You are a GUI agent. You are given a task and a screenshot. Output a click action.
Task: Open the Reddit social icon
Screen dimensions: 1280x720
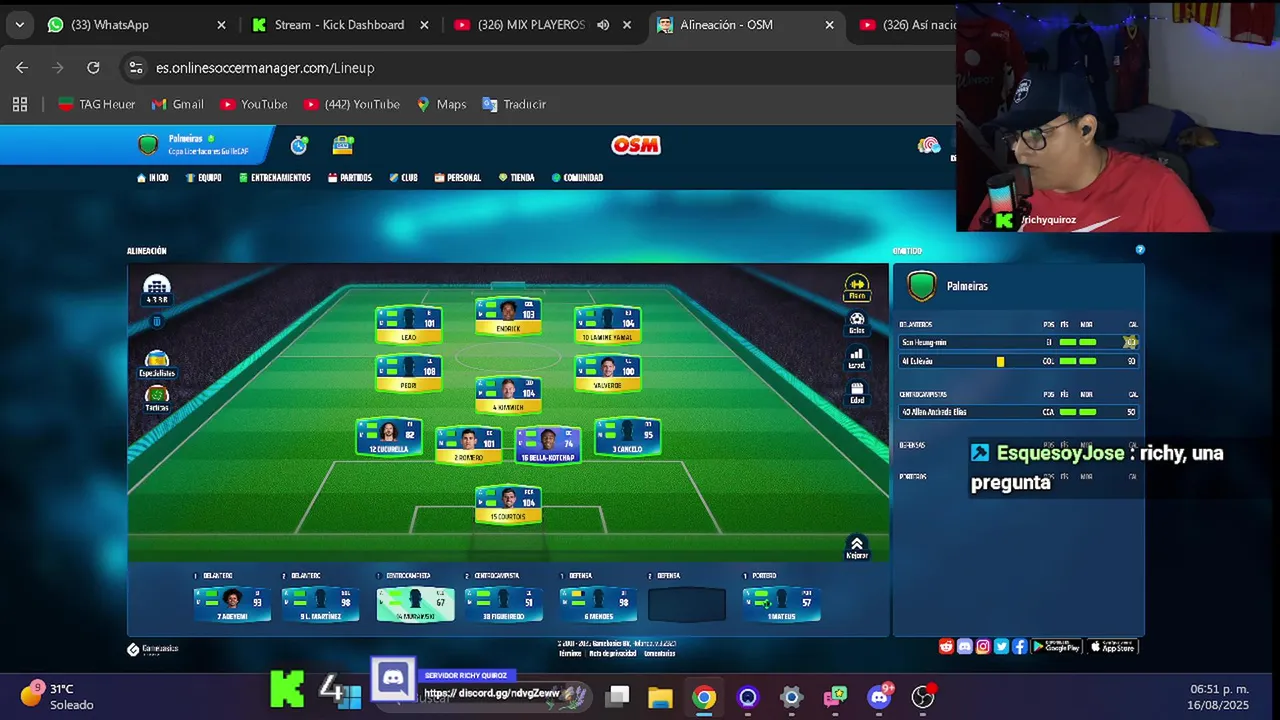(x=946, y=647)
